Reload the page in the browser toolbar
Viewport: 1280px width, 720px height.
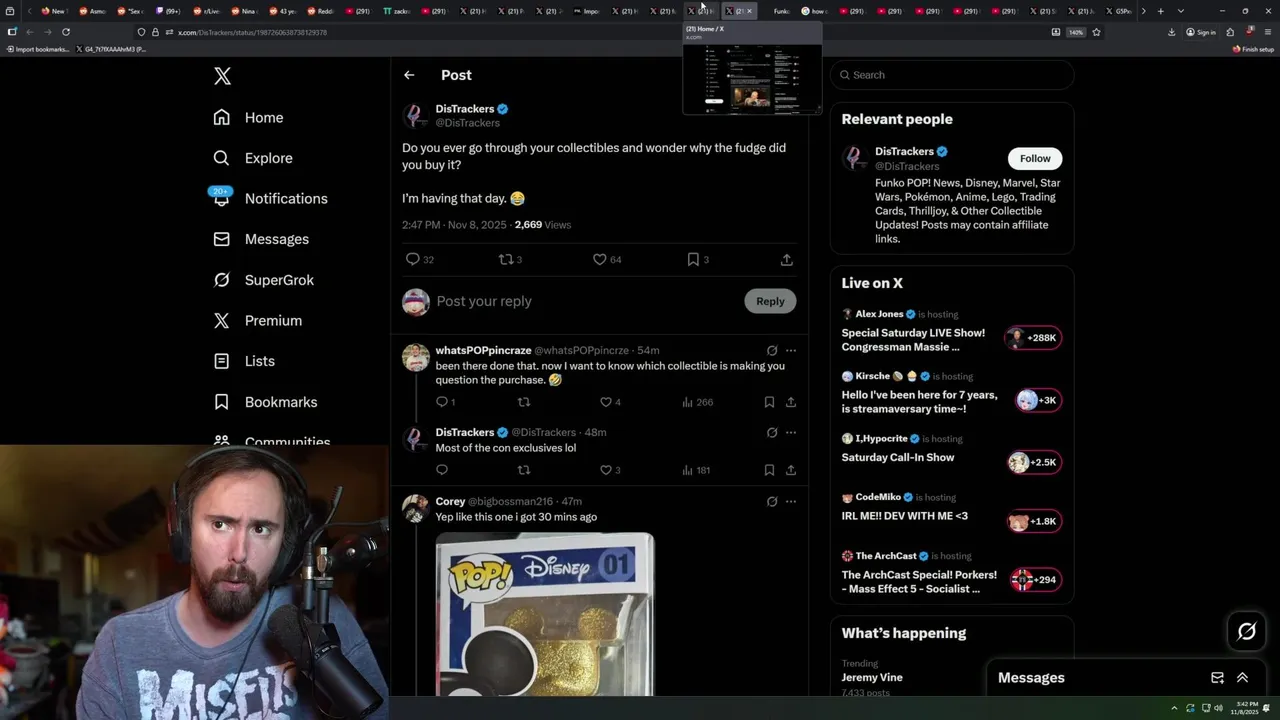pyautogui.click(x=66, y=32)
